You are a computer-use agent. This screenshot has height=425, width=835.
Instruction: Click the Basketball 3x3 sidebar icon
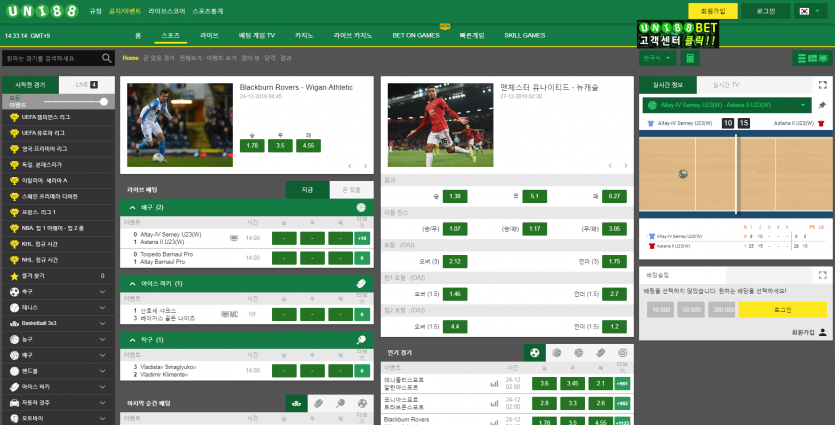(14, 323)
